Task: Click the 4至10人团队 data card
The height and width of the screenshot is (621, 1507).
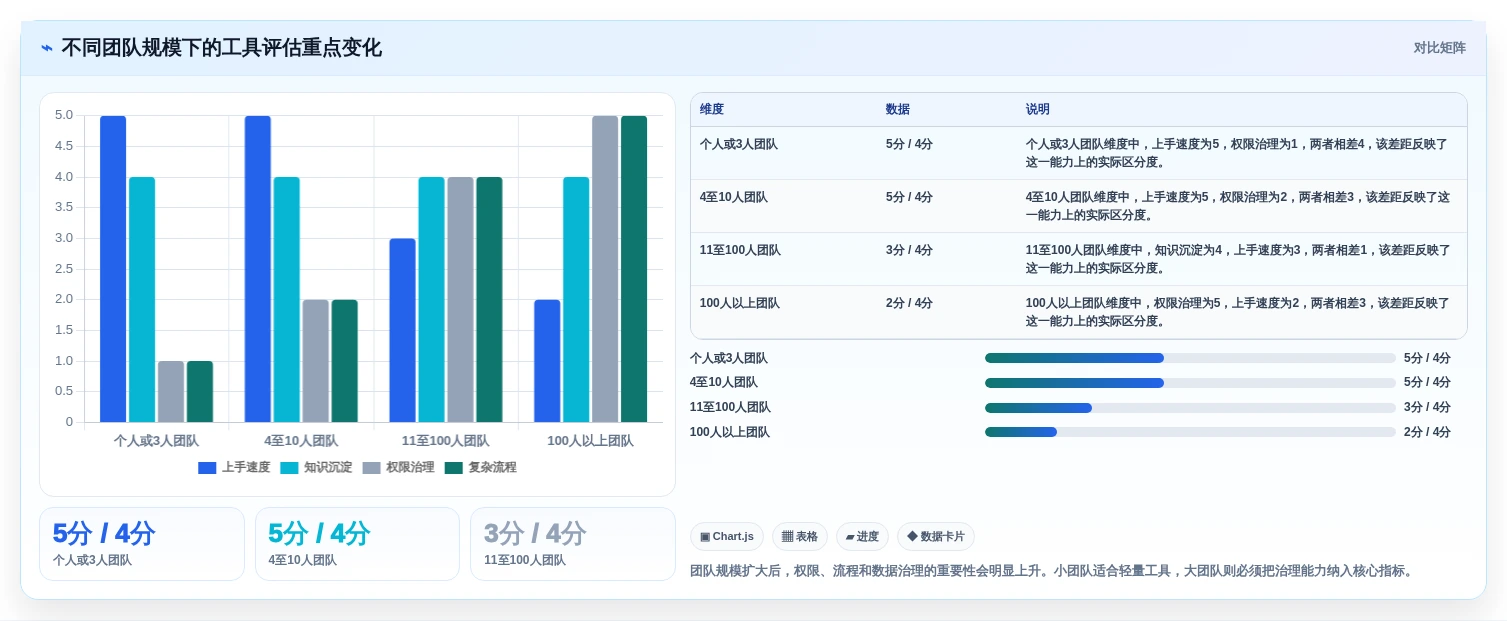Action: point(357,544)
